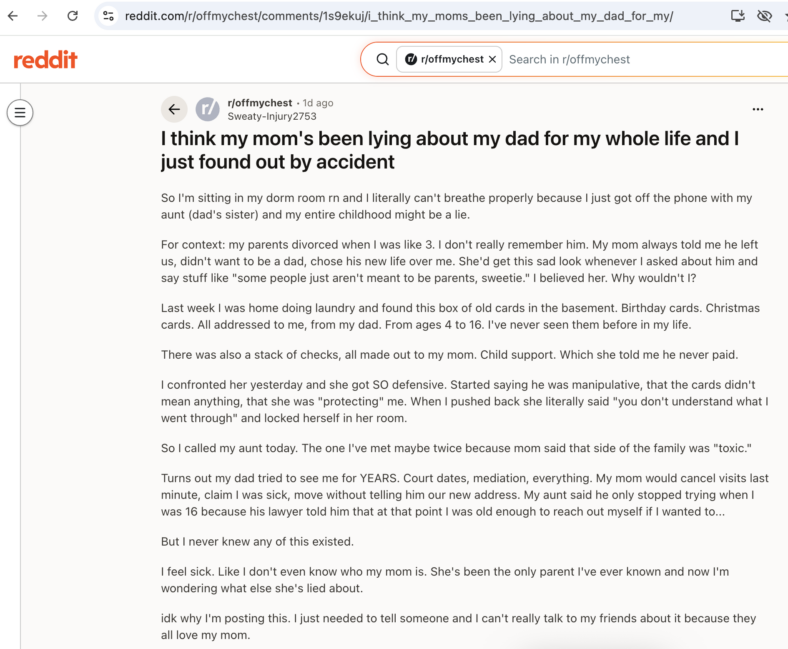Open r/offmychest community avatar
788x649 pixels.
pos(208,109)
